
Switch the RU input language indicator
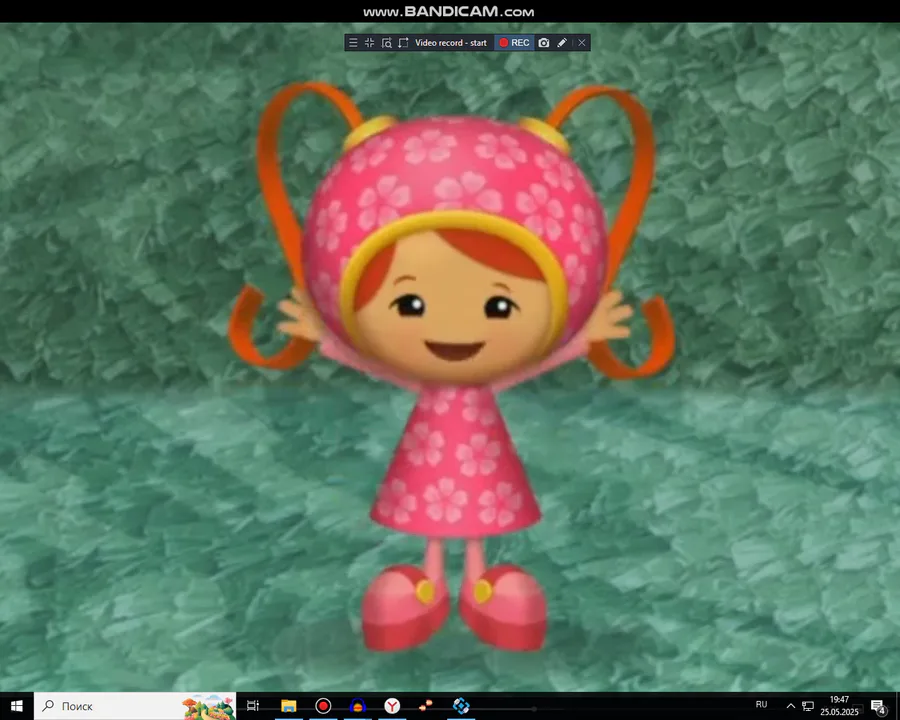click(761, 704)
